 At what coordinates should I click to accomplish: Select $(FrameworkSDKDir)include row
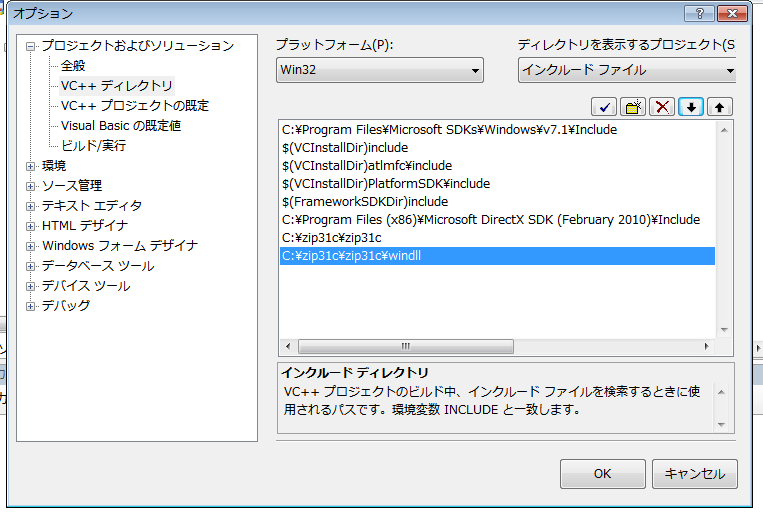click(x=497, y=202)
